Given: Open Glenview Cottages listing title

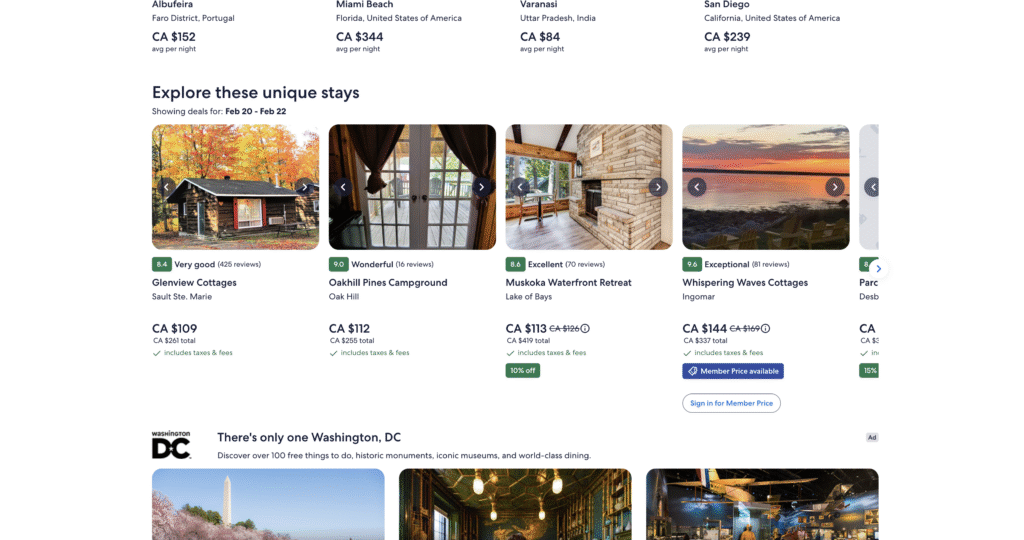Looking at the screenshot, I should pos(194,283).
